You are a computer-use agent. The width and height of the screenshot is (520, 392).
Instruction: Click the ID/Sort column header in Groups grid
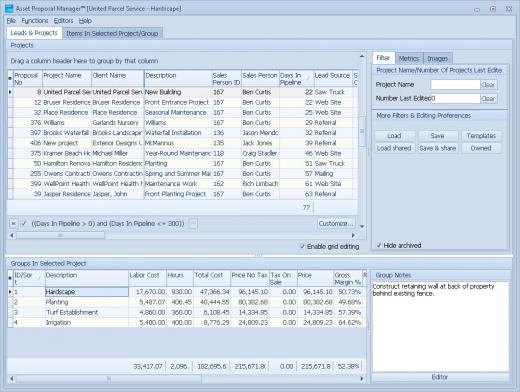pyautogui.click(x=29, y=278)
